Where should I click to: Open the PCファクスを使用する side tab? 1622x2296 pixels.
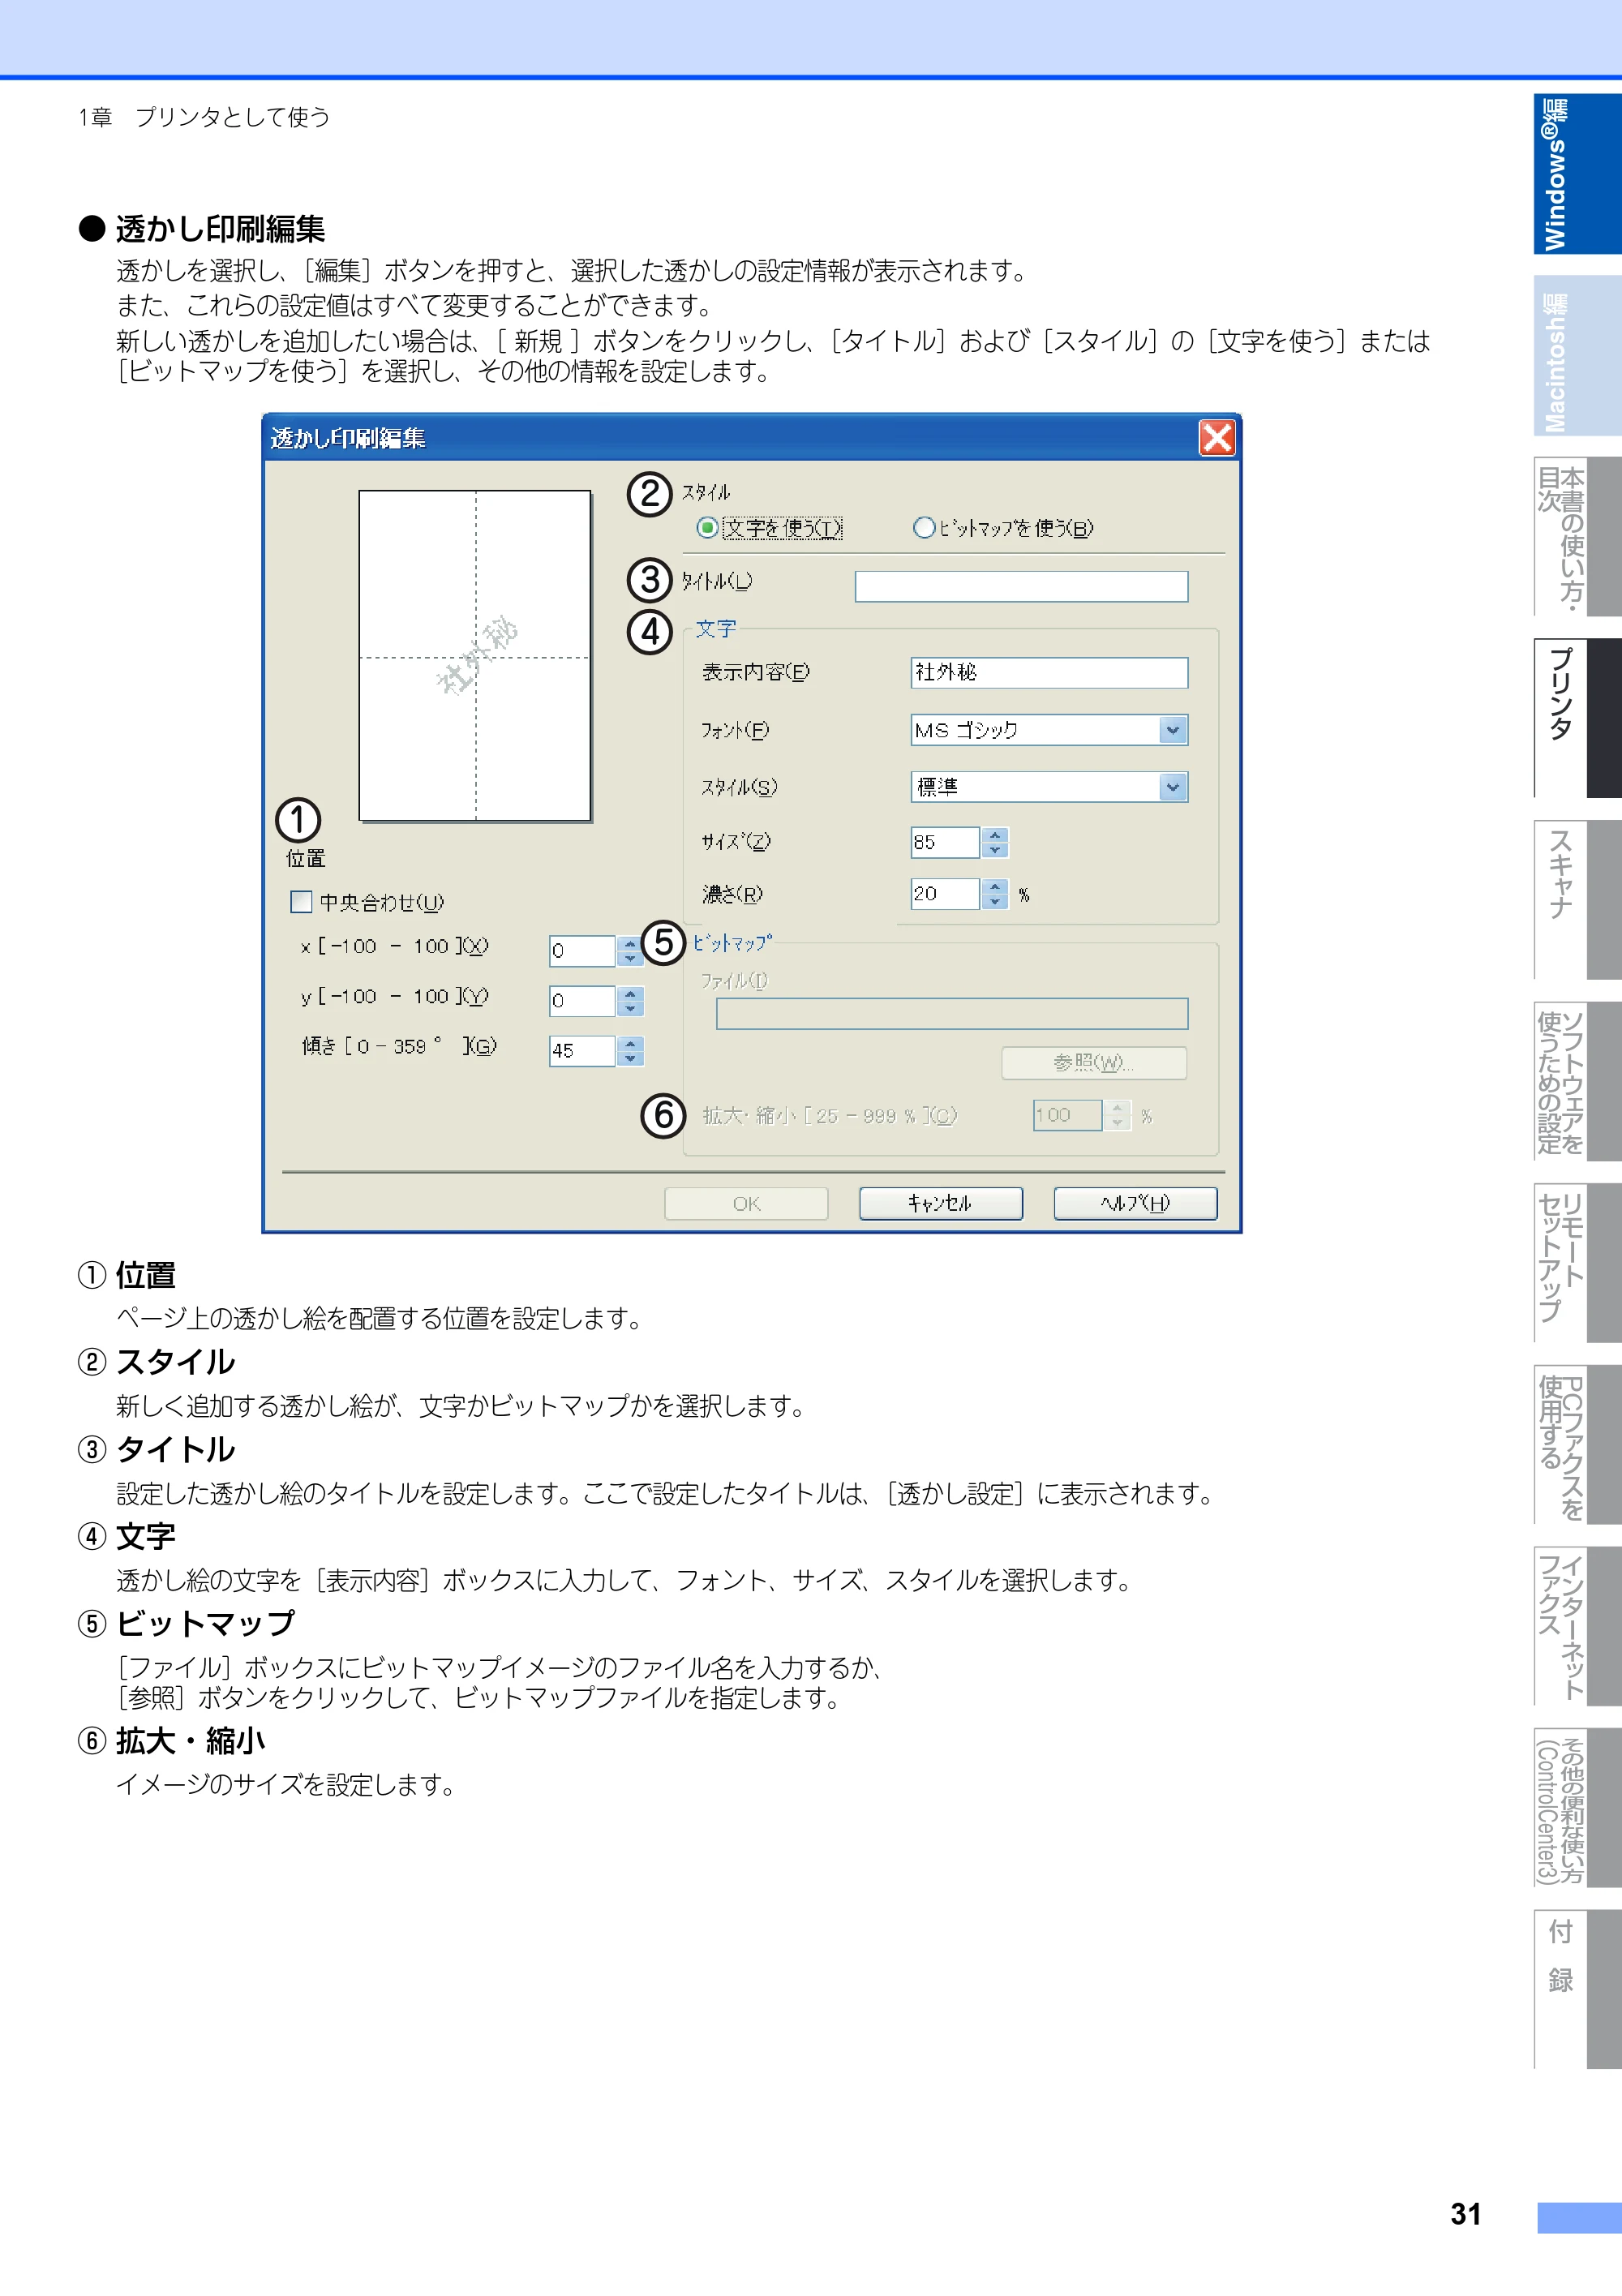point(1577,1445)
